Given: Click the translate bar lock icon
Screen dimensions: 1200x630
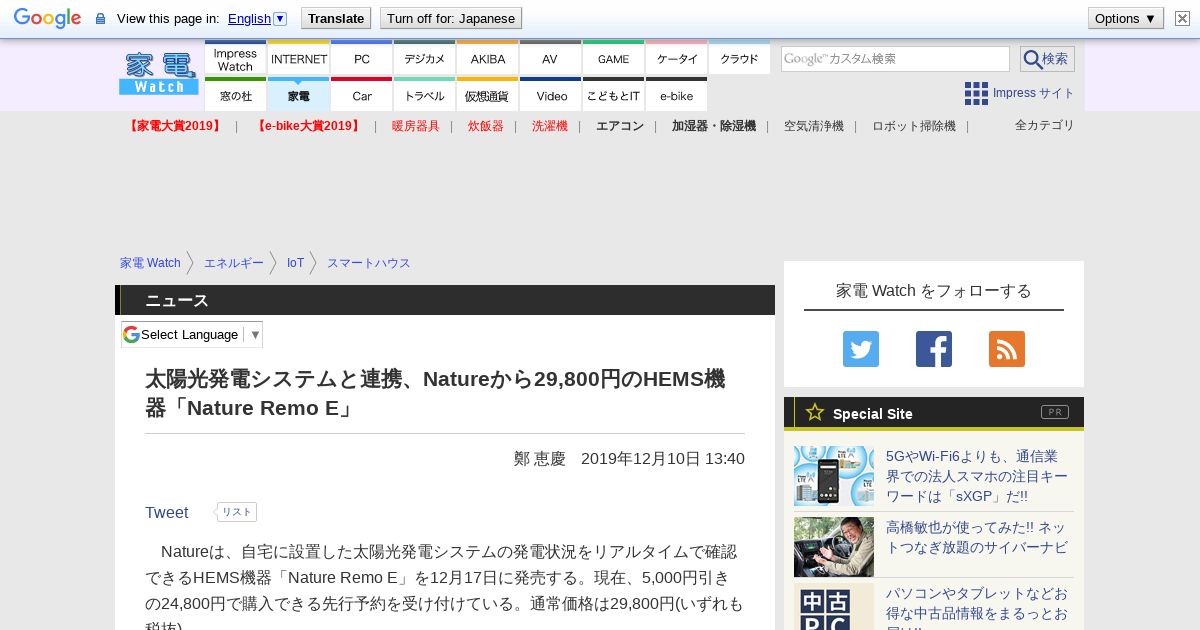Looking at the screenshot, I should pos(100,18).
